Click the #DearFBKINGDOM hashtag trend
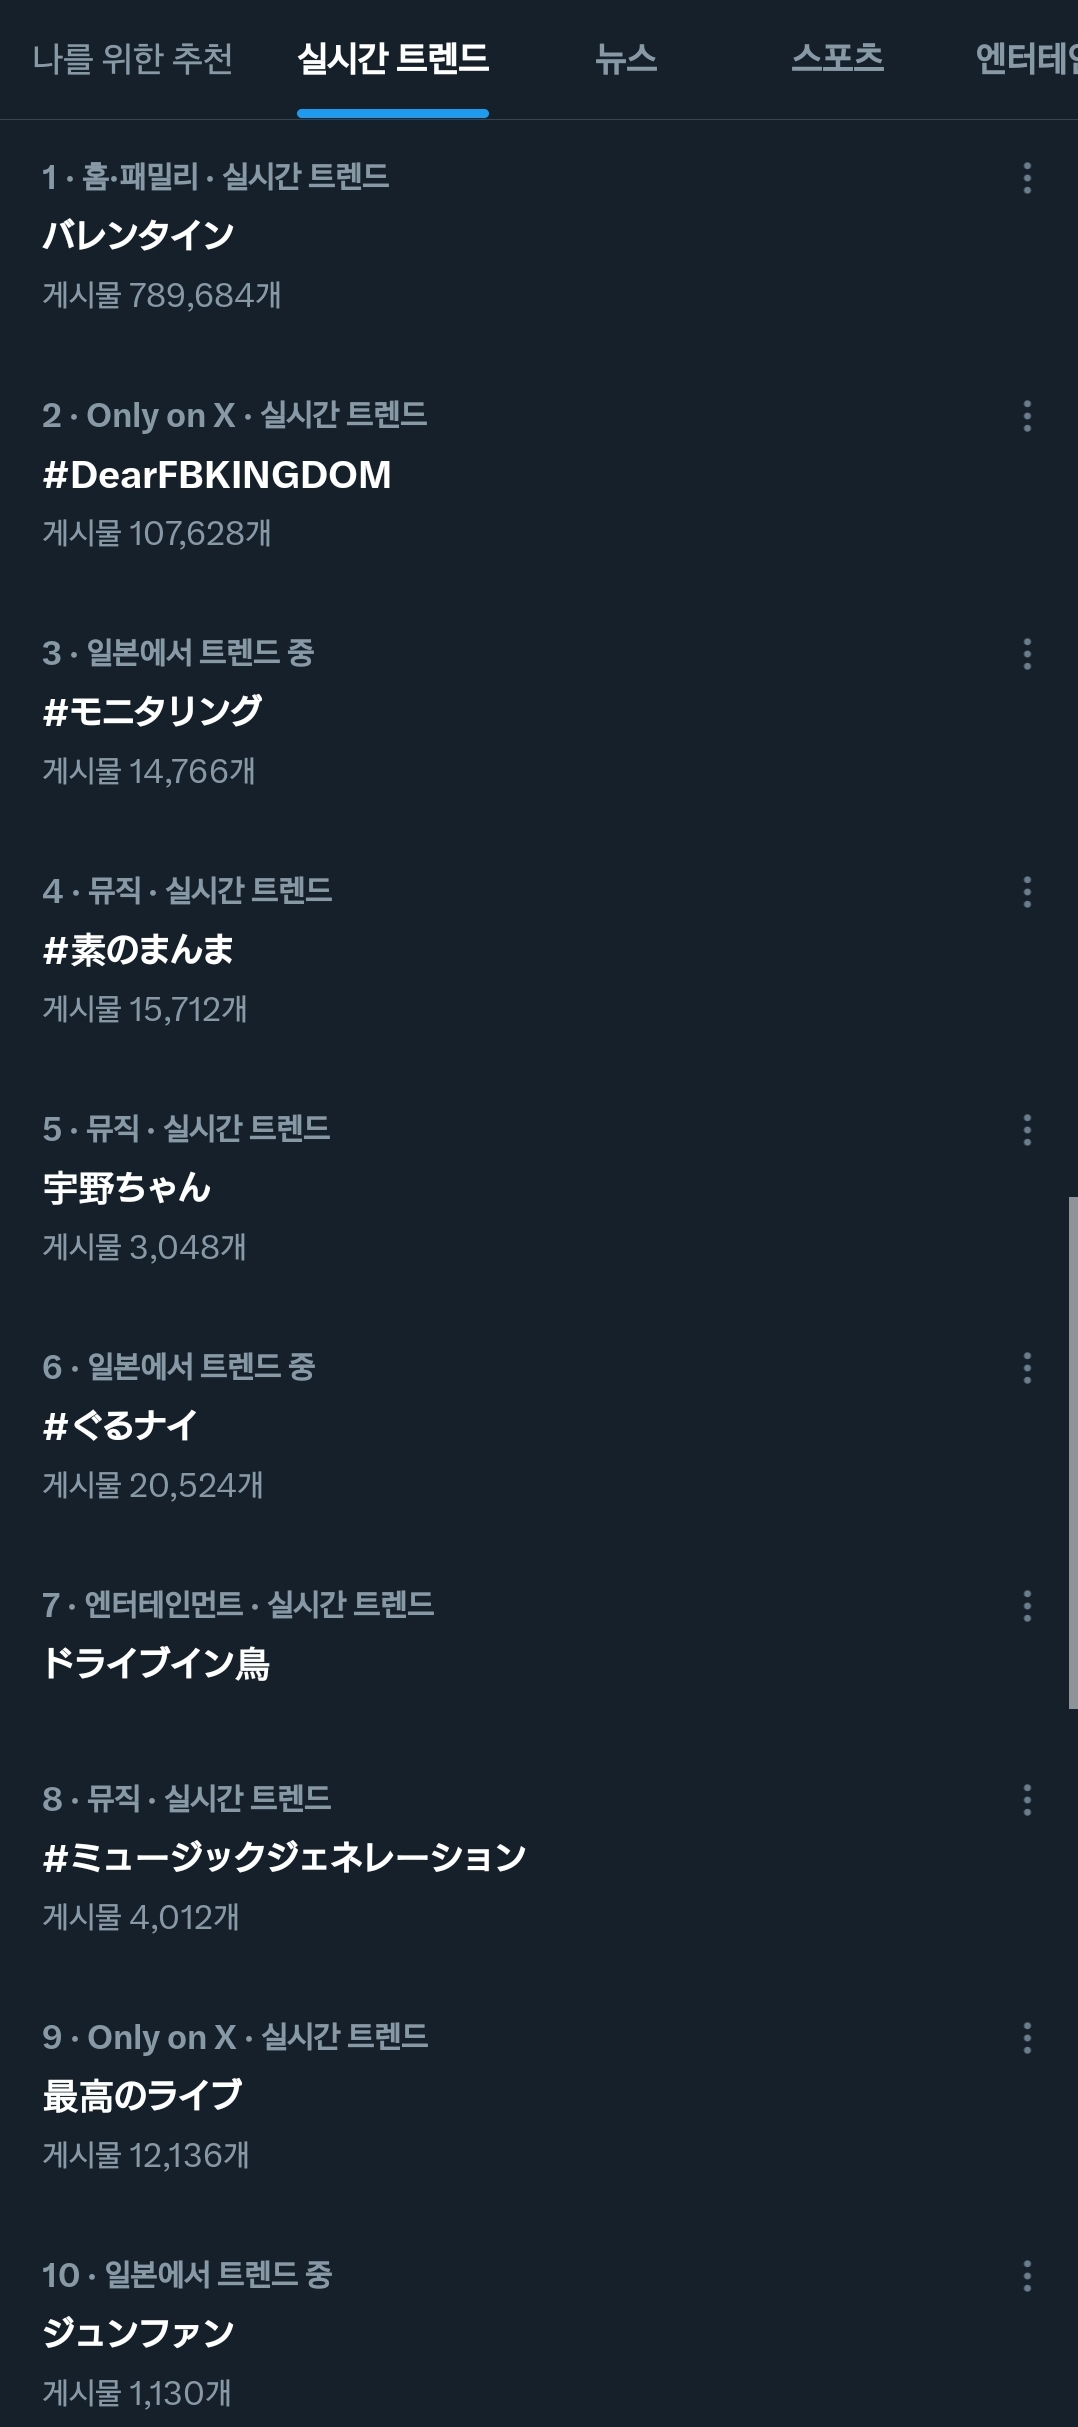 click(220, 476)
